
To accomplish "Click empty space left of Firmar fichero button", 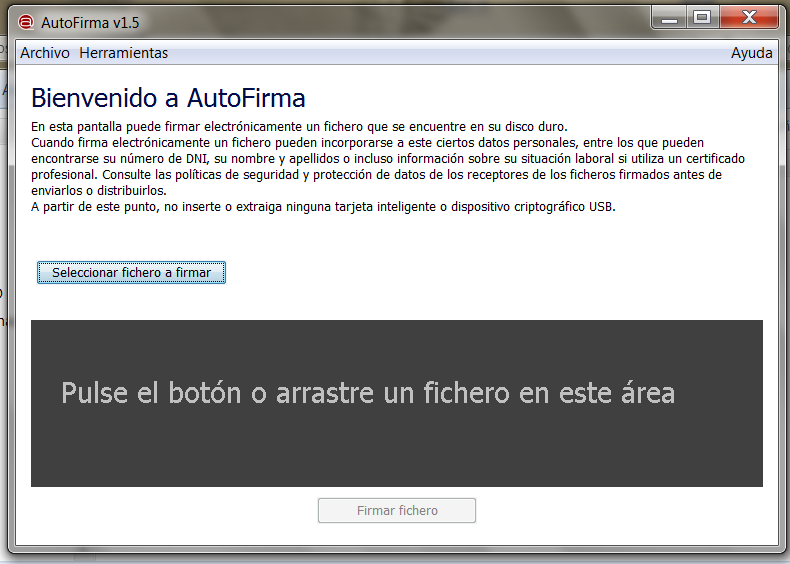I will 170,510.
